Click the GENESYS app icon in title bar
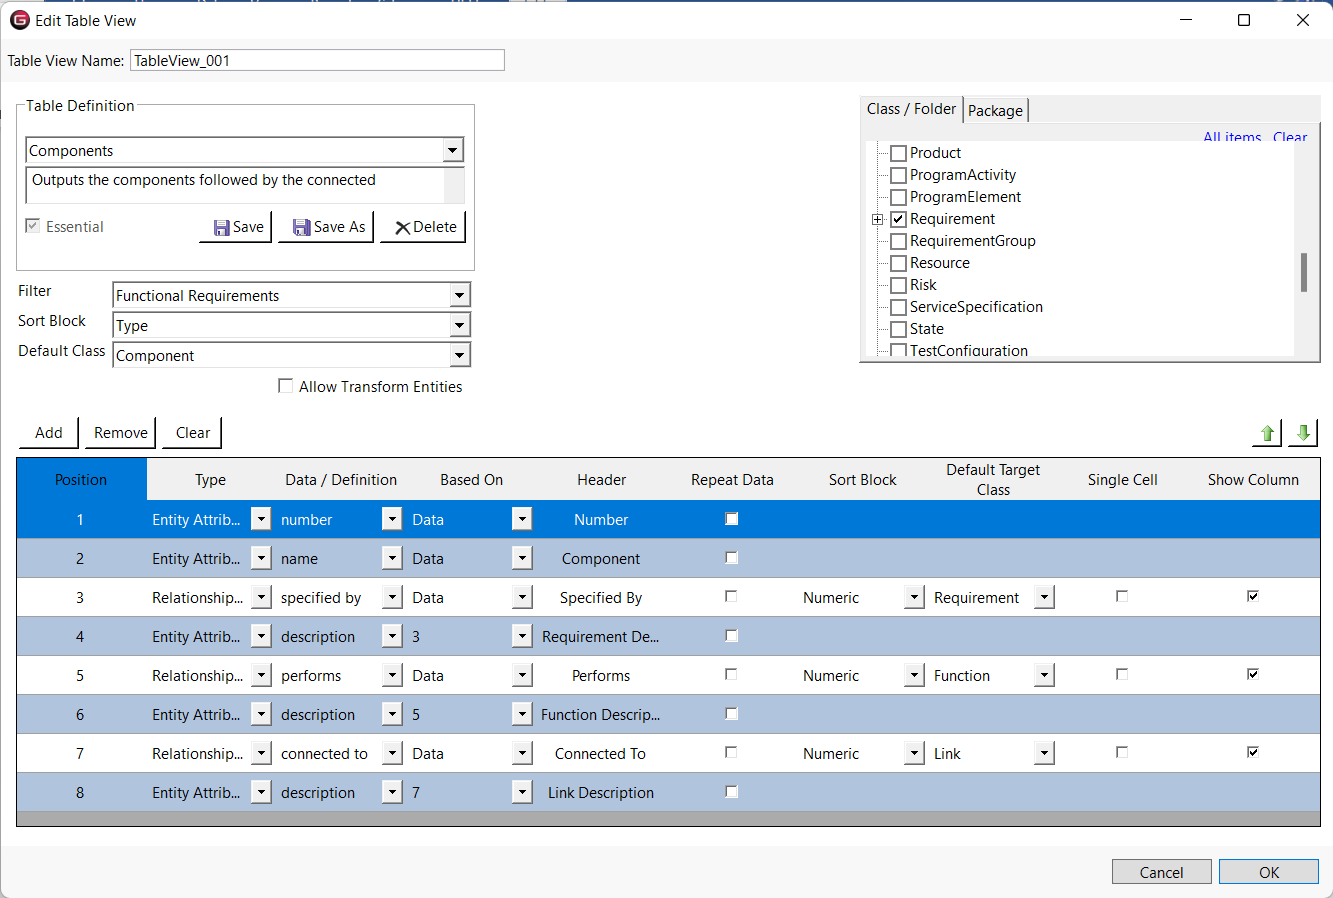The height and width of the screenshot is (898, 1333). (19, 20)
